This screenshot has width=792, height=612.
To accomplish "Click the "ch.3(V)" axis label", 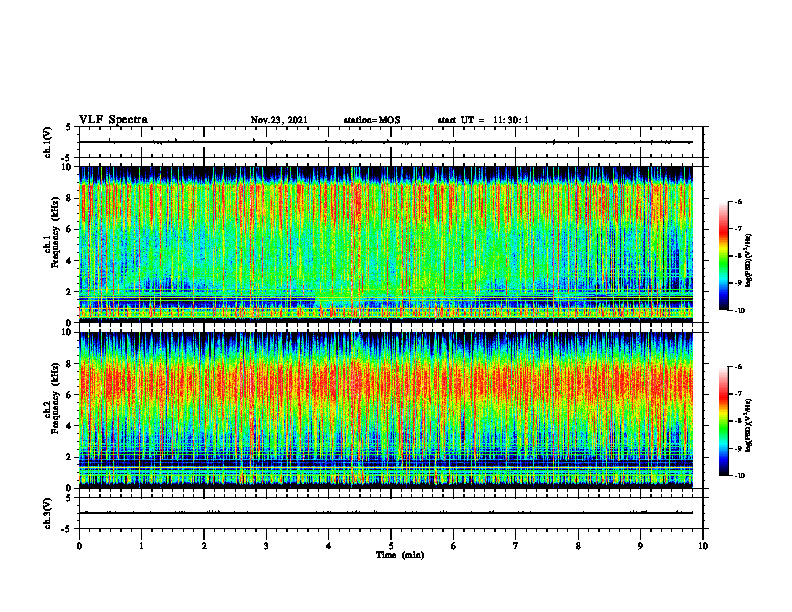I will pyautogui.click(x=48, y=513).
